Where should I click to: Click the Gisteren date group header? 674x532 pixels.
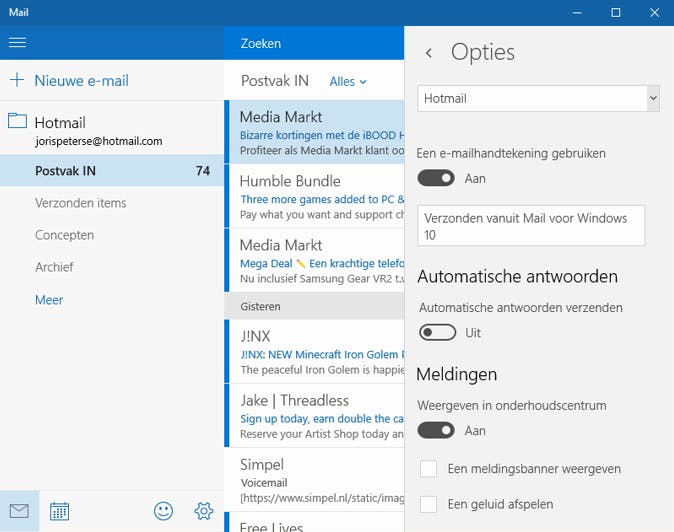pos(314,306)
